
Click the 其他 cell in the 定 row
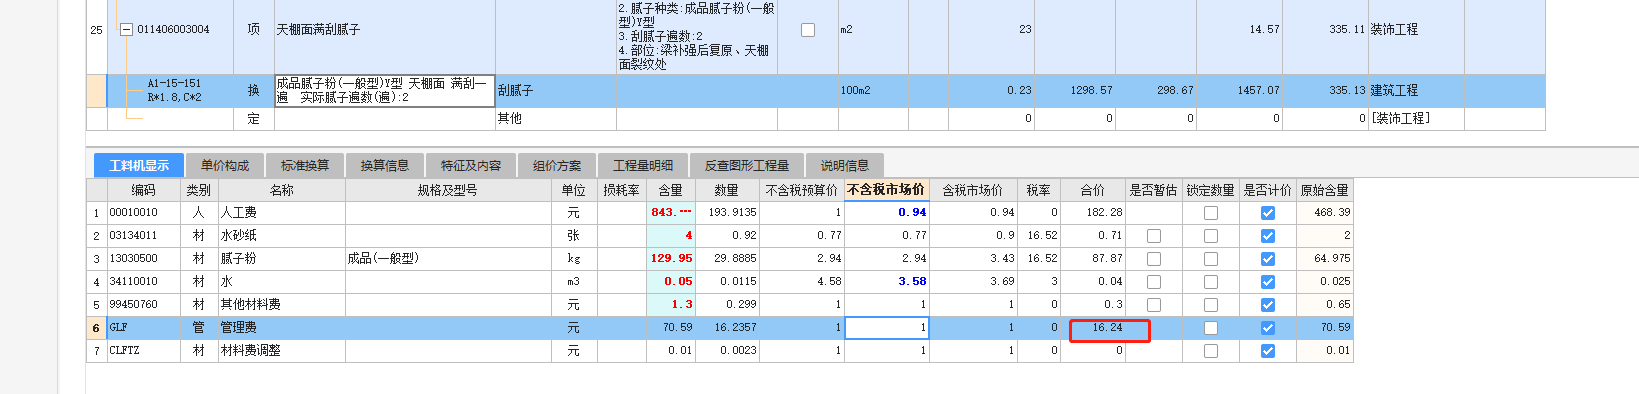click(x=556, y=118)
